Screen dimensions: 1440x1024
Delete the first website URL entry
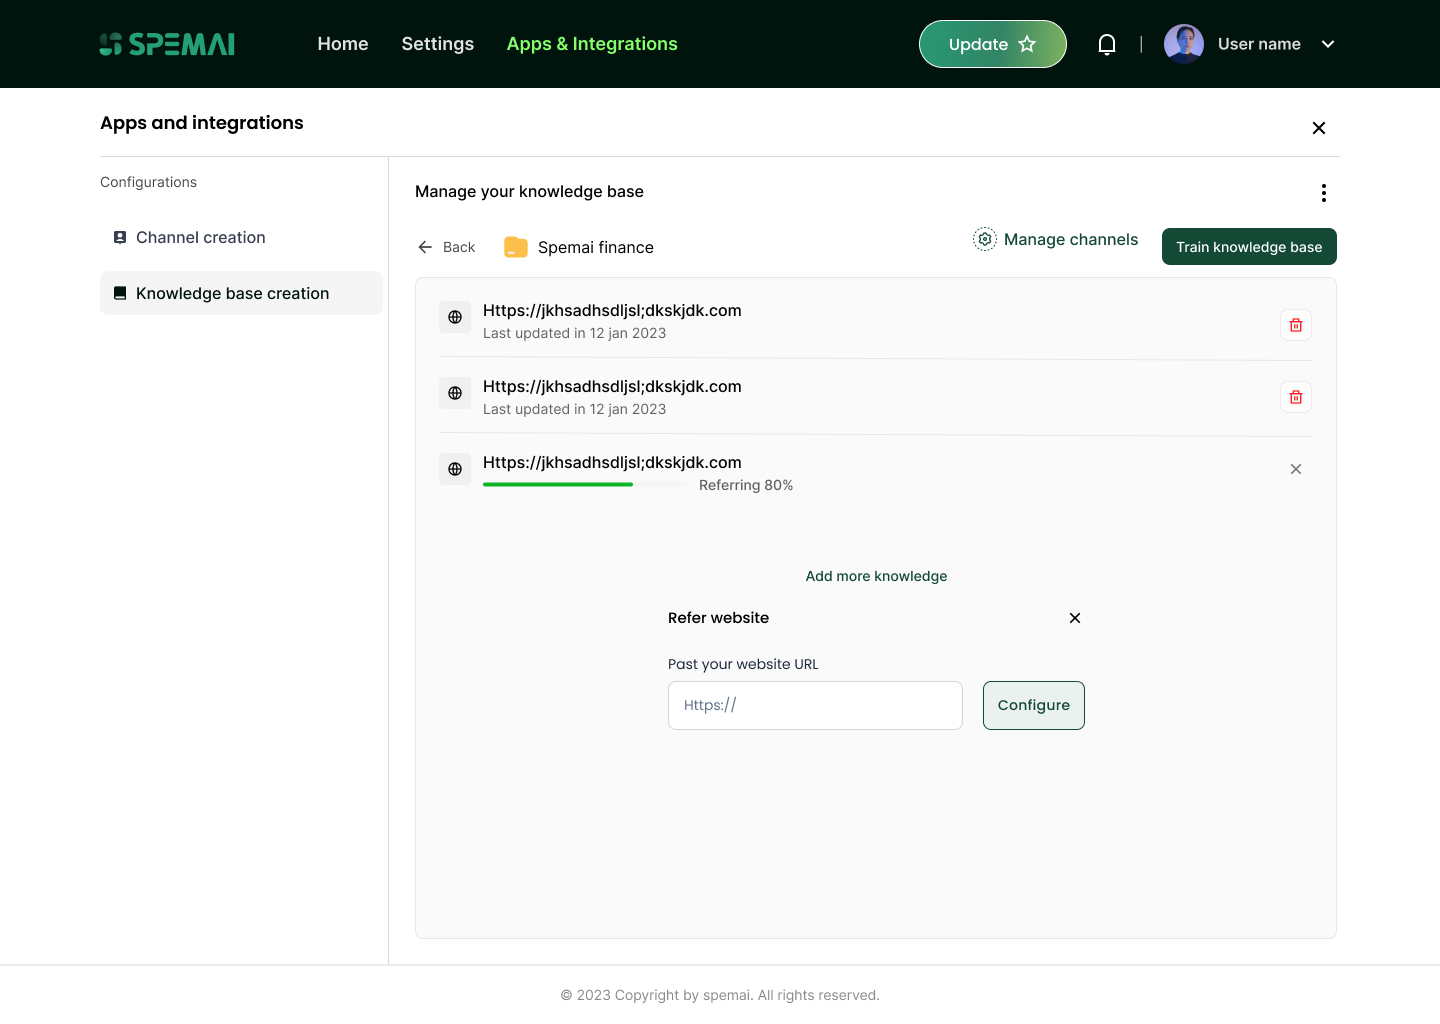click(1296, 325)
